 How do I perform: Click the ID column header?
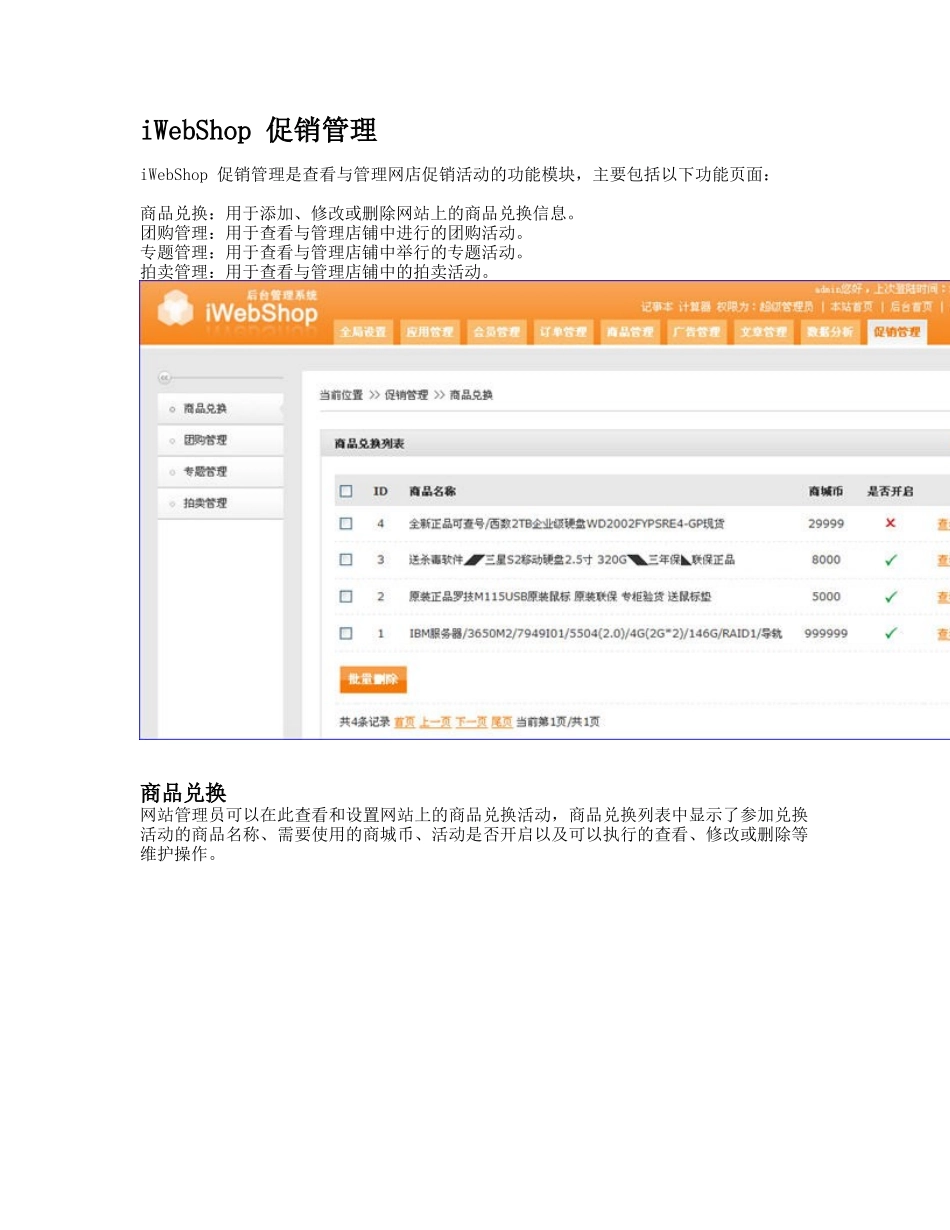pyautogui.click(x=381, y=491)
